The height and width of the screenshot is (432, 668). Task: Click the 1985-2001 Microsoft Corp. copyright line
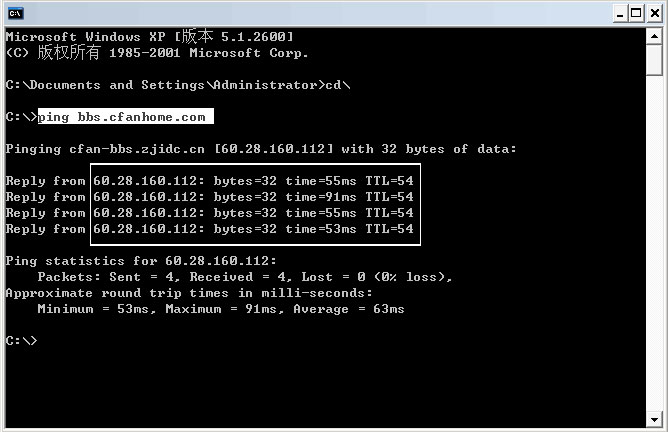pyautogui.click(x=157, y=53)
